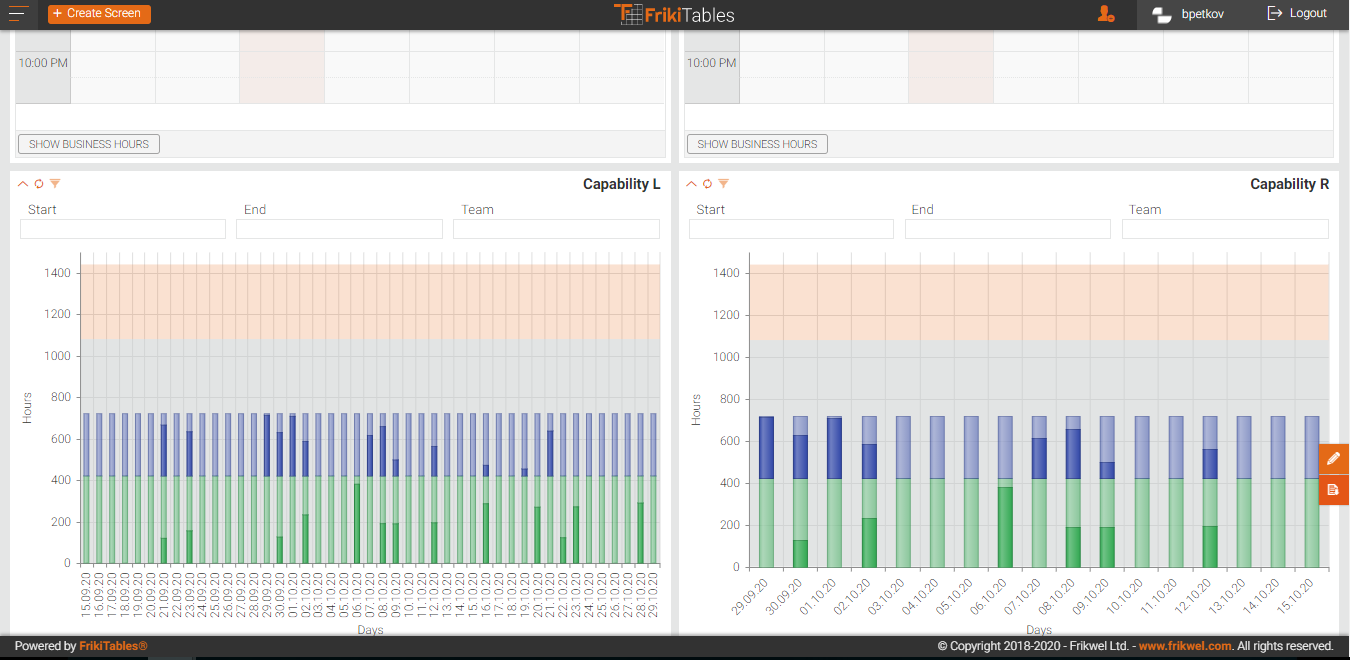Refresh the Capability R panel

pos(707,184)
